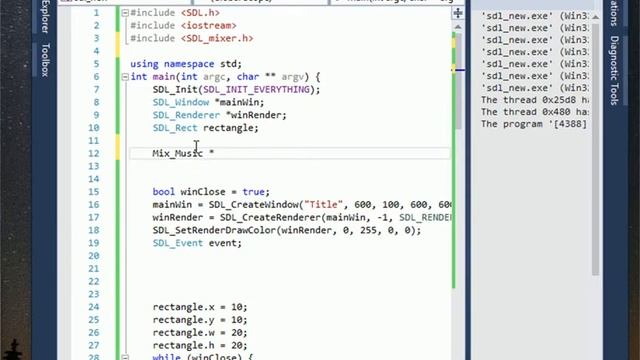The image size is (640, 360).
Task: Click "*winRender;" declaration on line 9
Action: pos(256,115)
